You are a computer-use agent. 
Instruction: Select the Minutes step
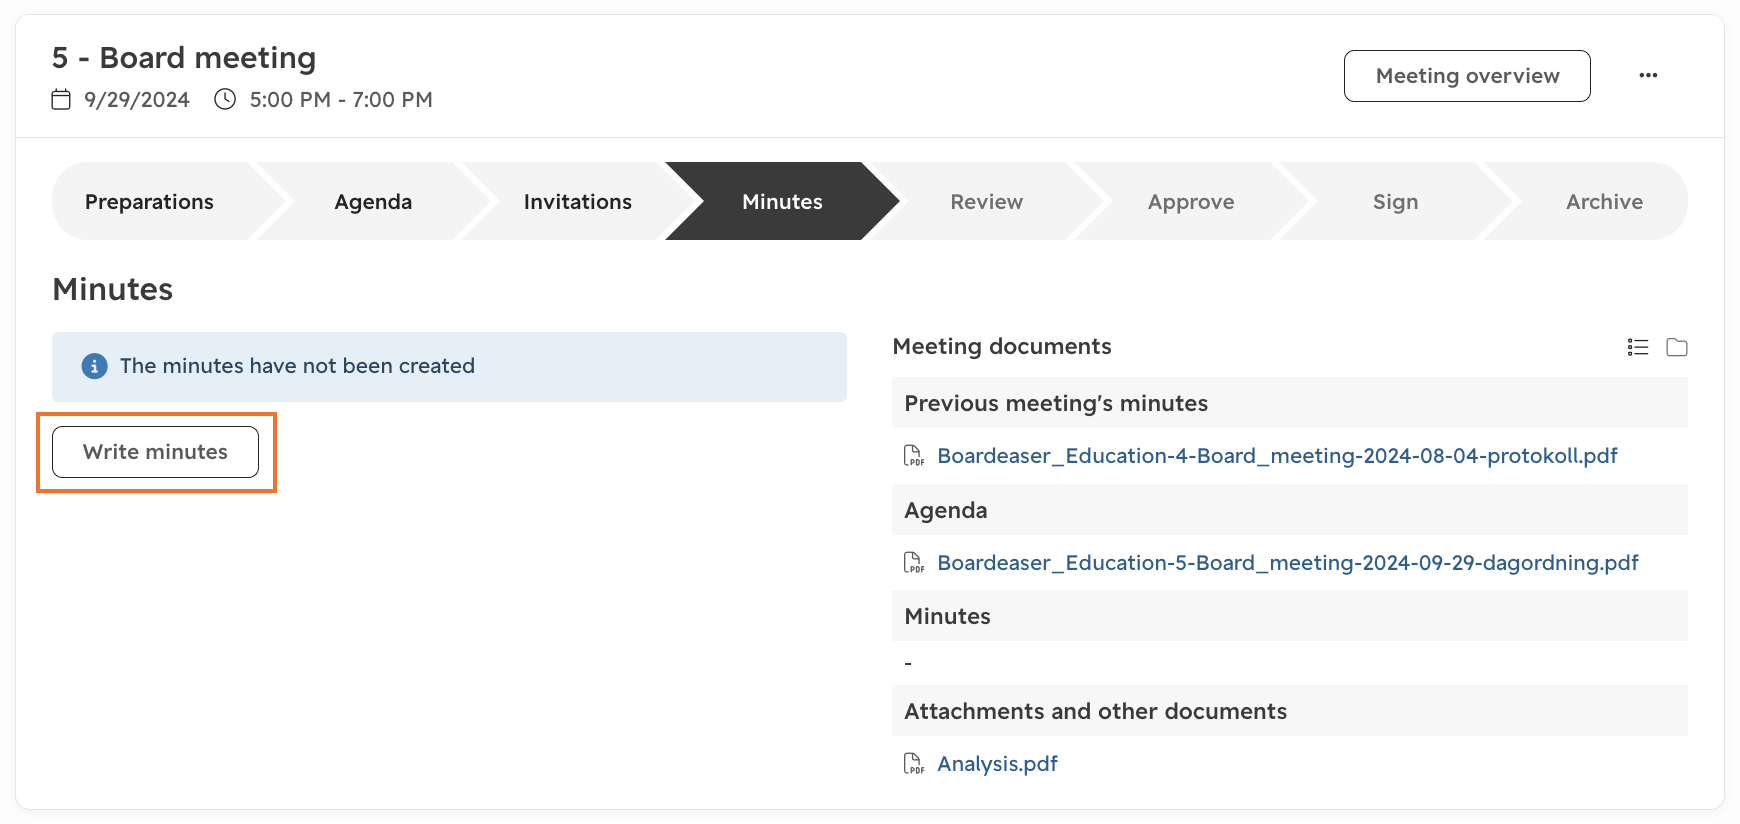coord(782,201)
